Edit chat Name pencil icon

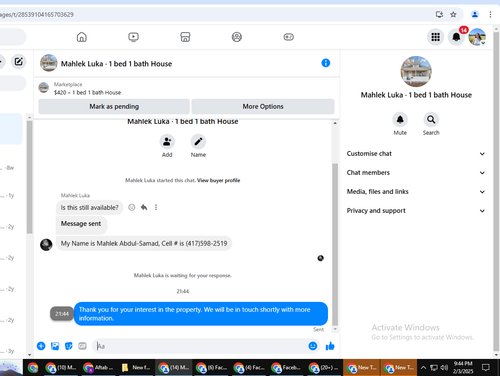tap(198, 142)
